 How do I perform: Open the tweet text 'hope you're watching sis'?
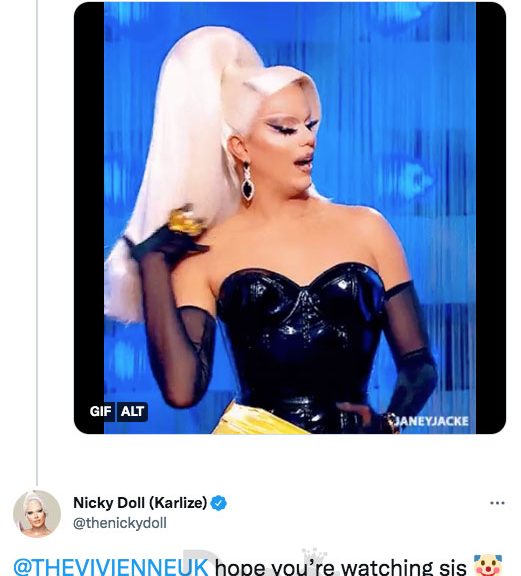pyautogui.click(x=340, y=568)
